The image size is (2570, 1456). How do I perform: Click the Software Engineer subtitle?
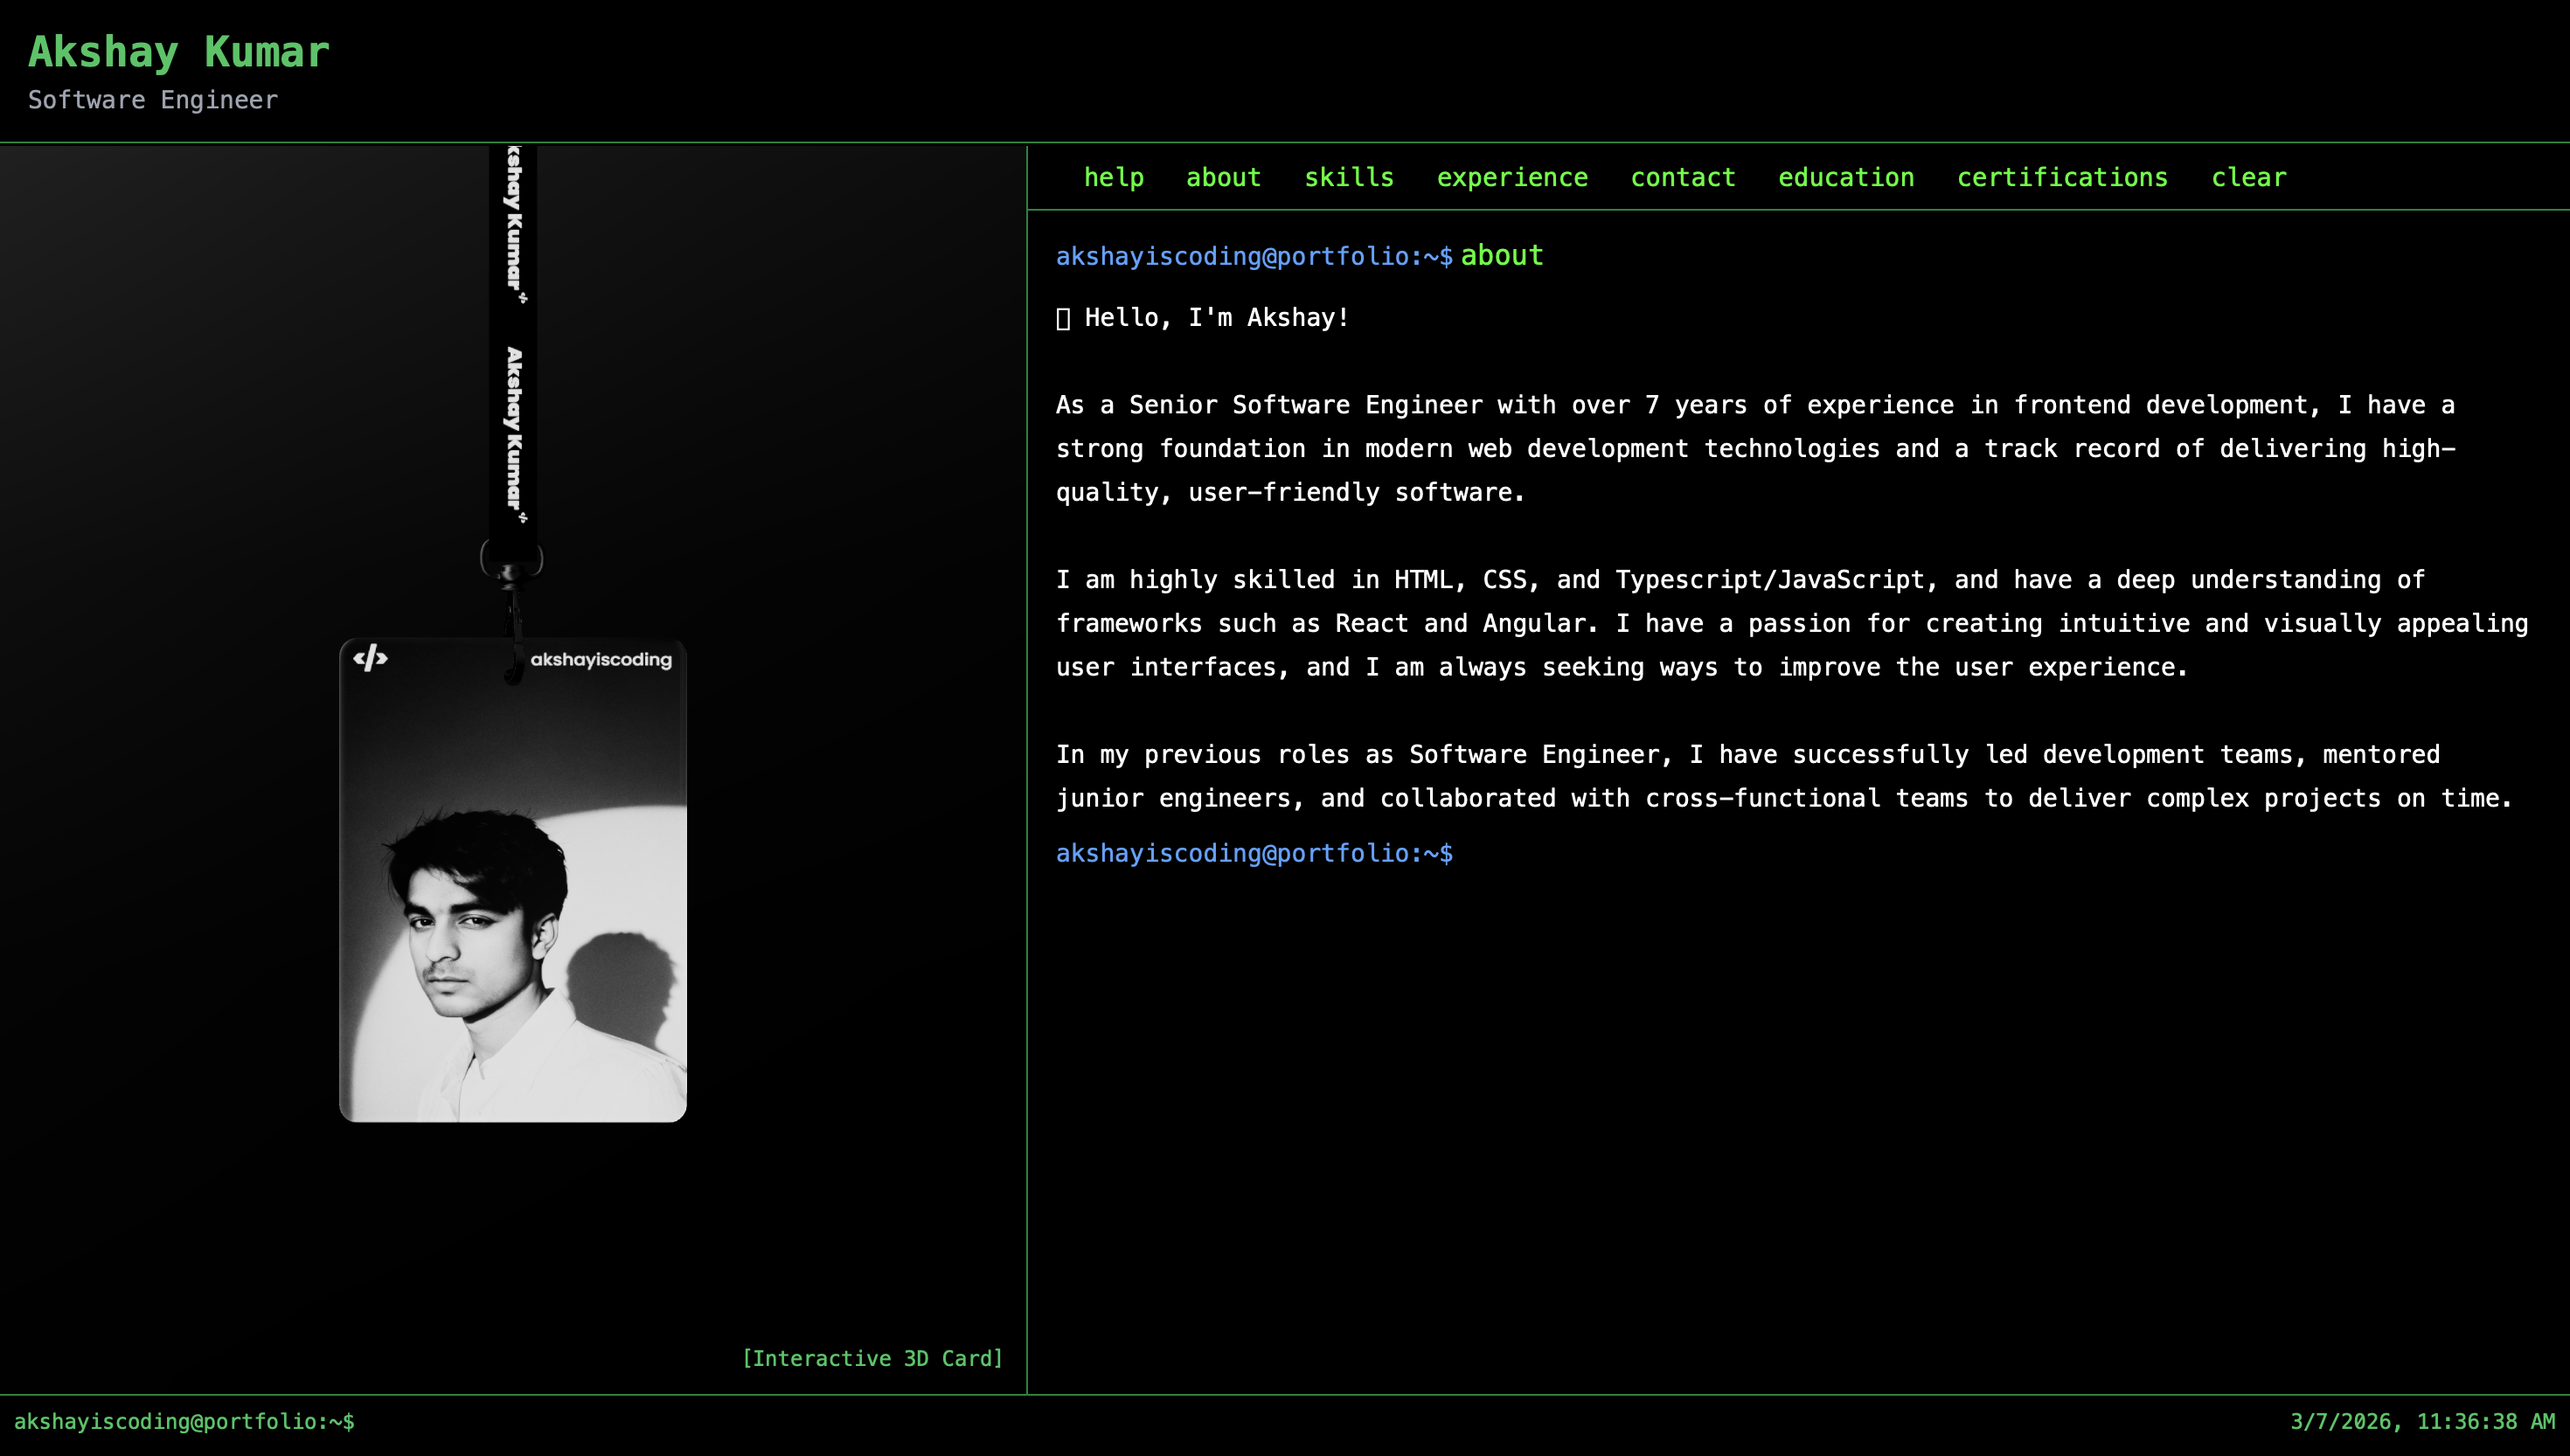tap(153, 100)
